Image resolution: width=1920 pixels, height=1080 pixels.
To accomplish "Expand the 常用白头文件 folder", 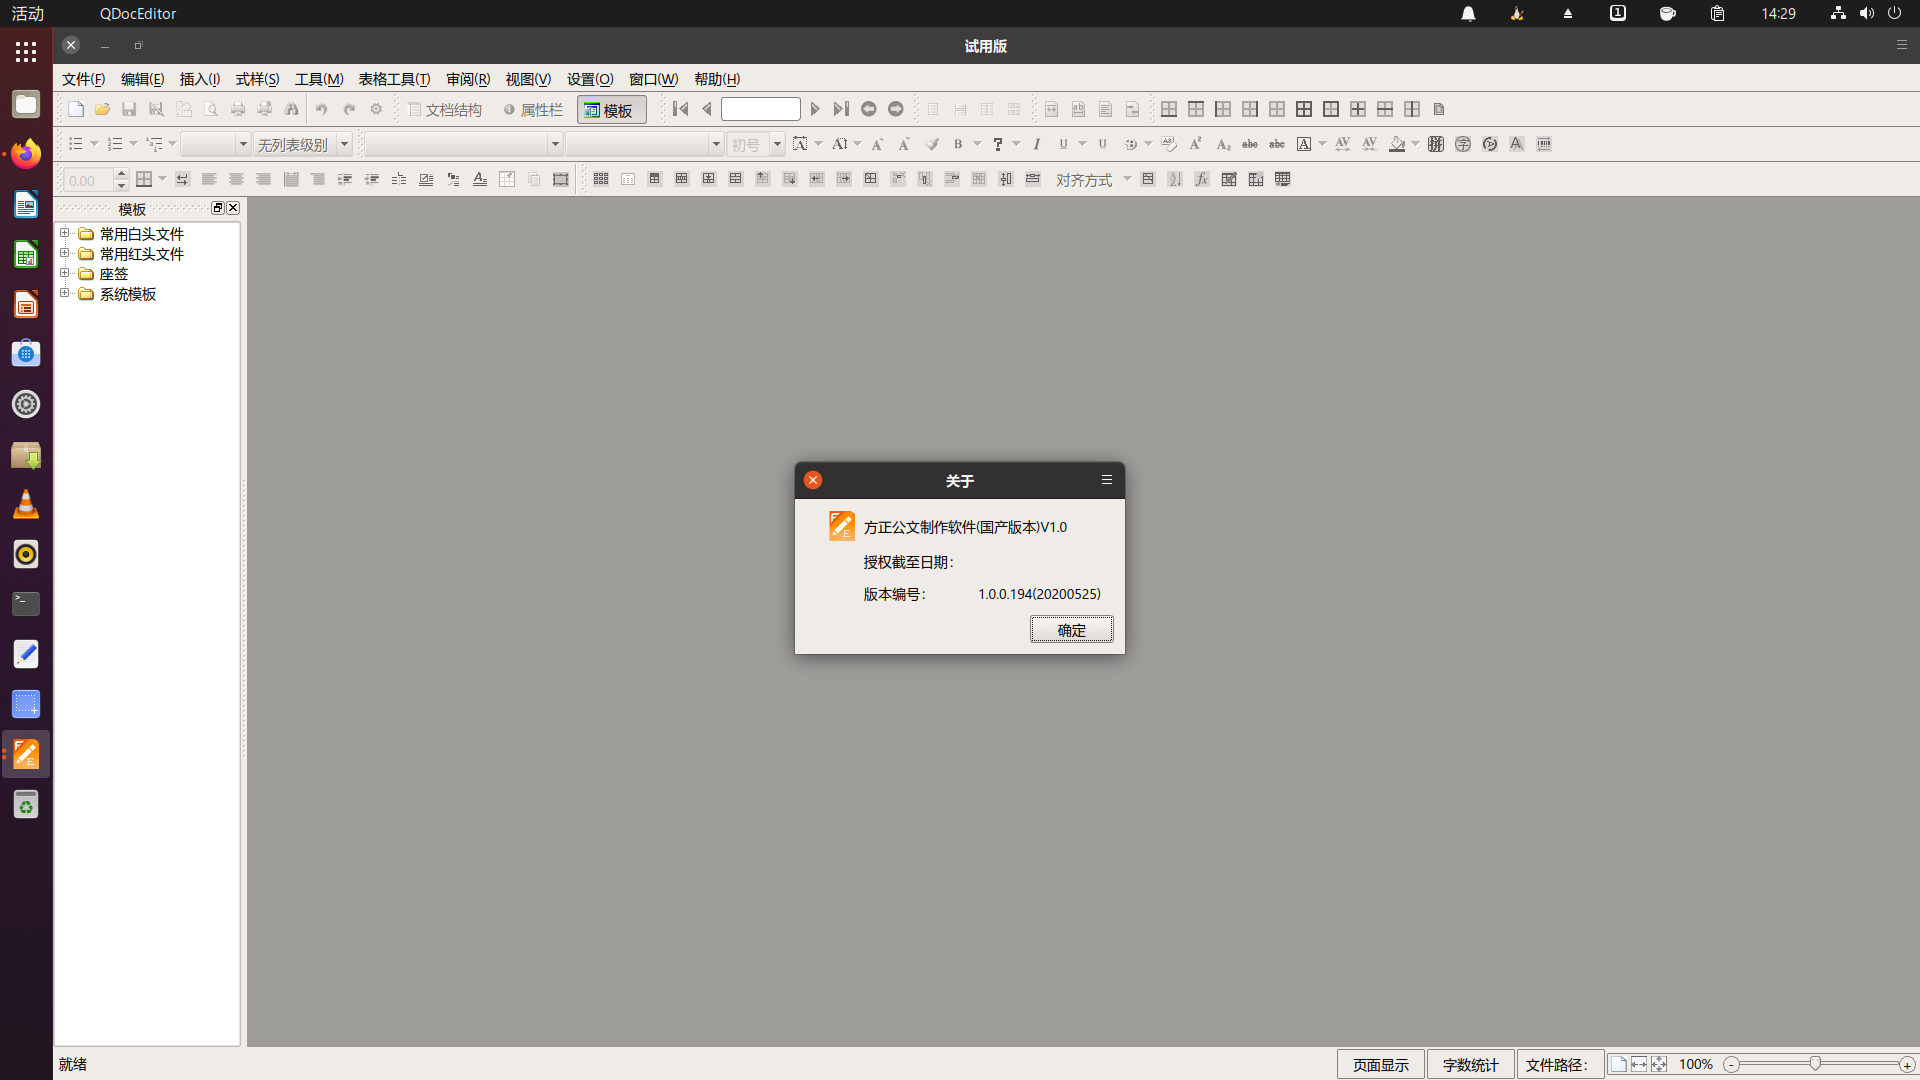I will [x=65, y=233].
